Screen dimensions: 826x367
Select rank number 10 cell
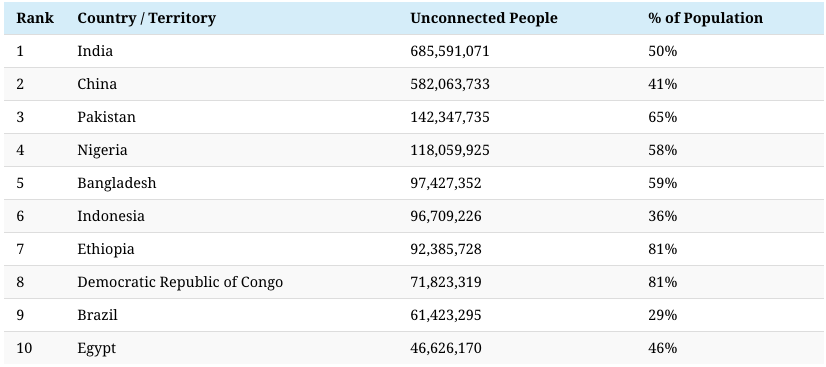tap(24, 348)
